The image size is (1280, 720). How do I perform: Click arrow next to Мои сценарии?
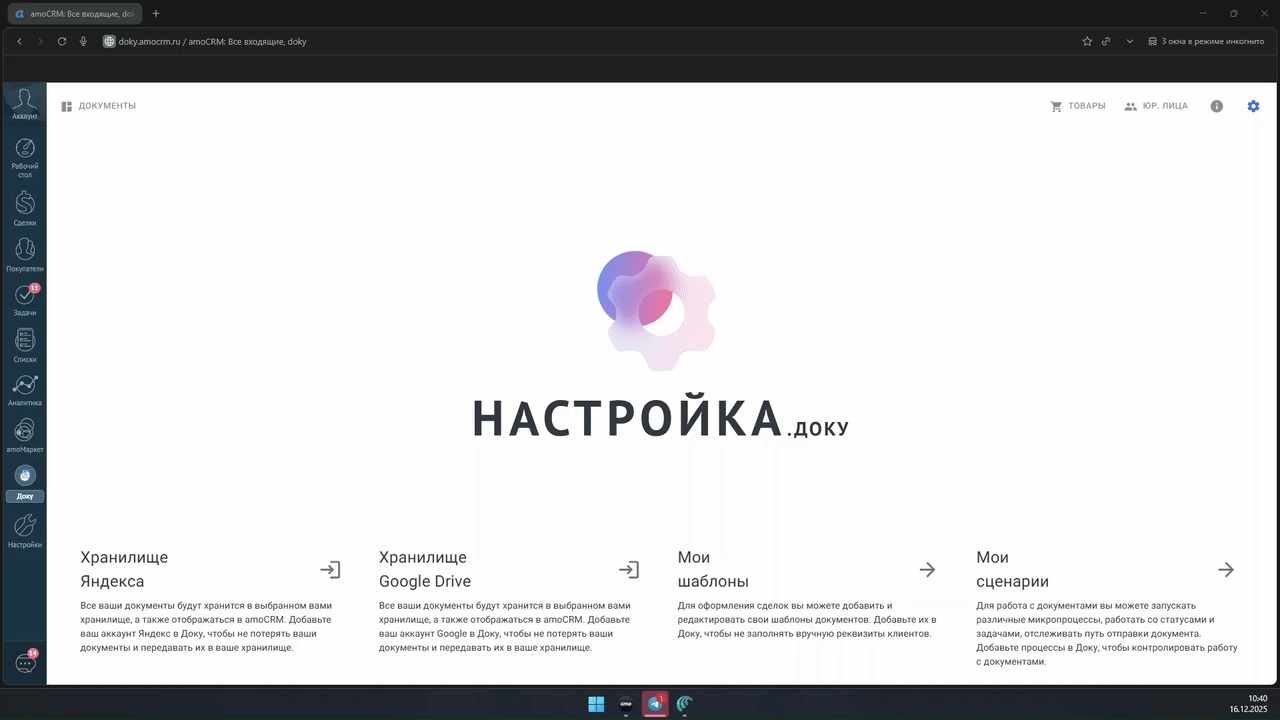[1226, 570]
